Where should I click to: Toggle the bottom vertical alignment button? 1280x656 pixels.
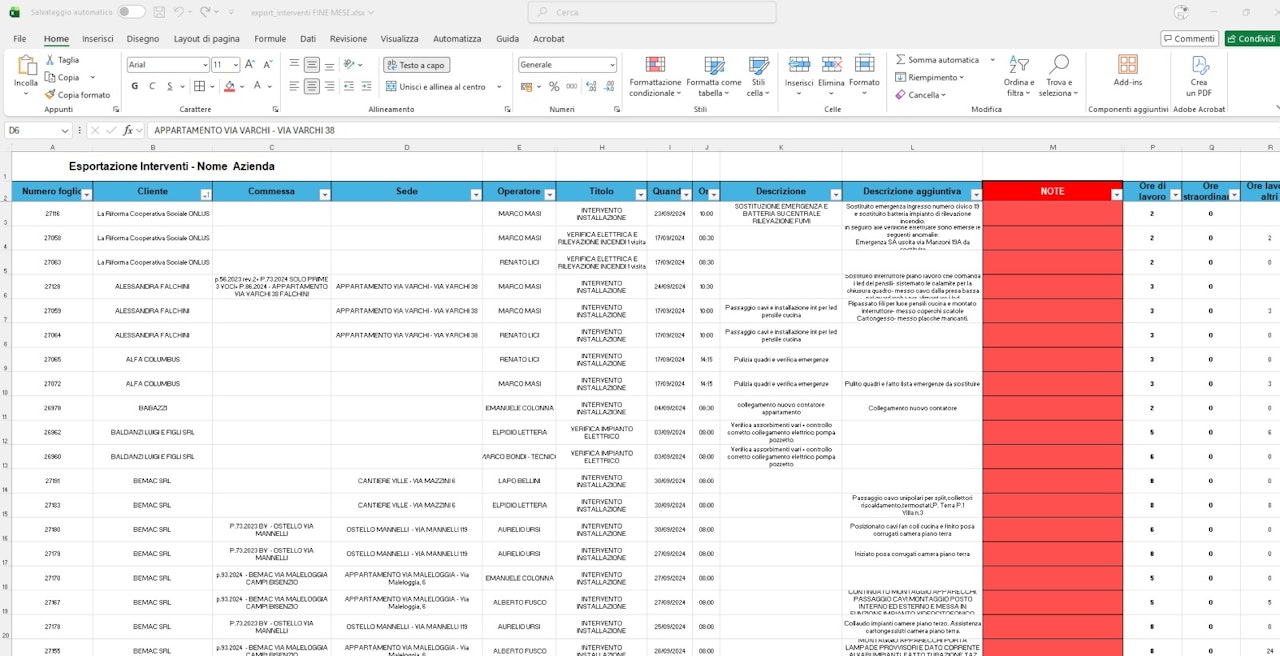tap(329, 64)
